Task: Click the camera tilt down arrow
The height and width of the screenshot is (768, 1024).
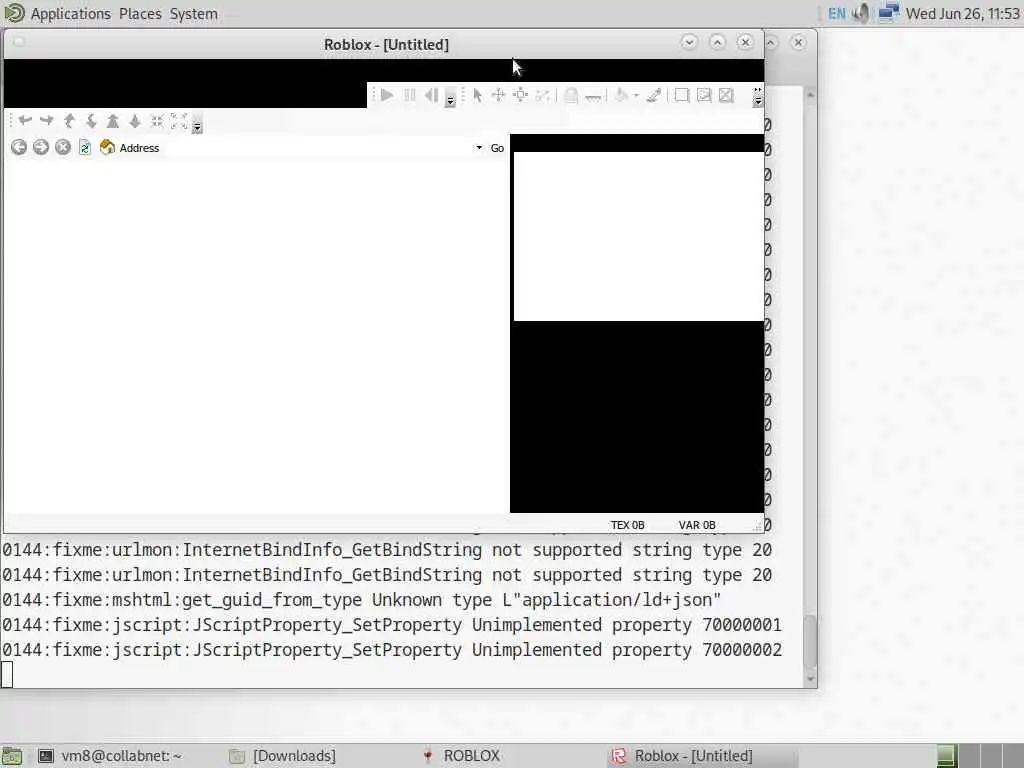Action: click(x=91, y=121)
